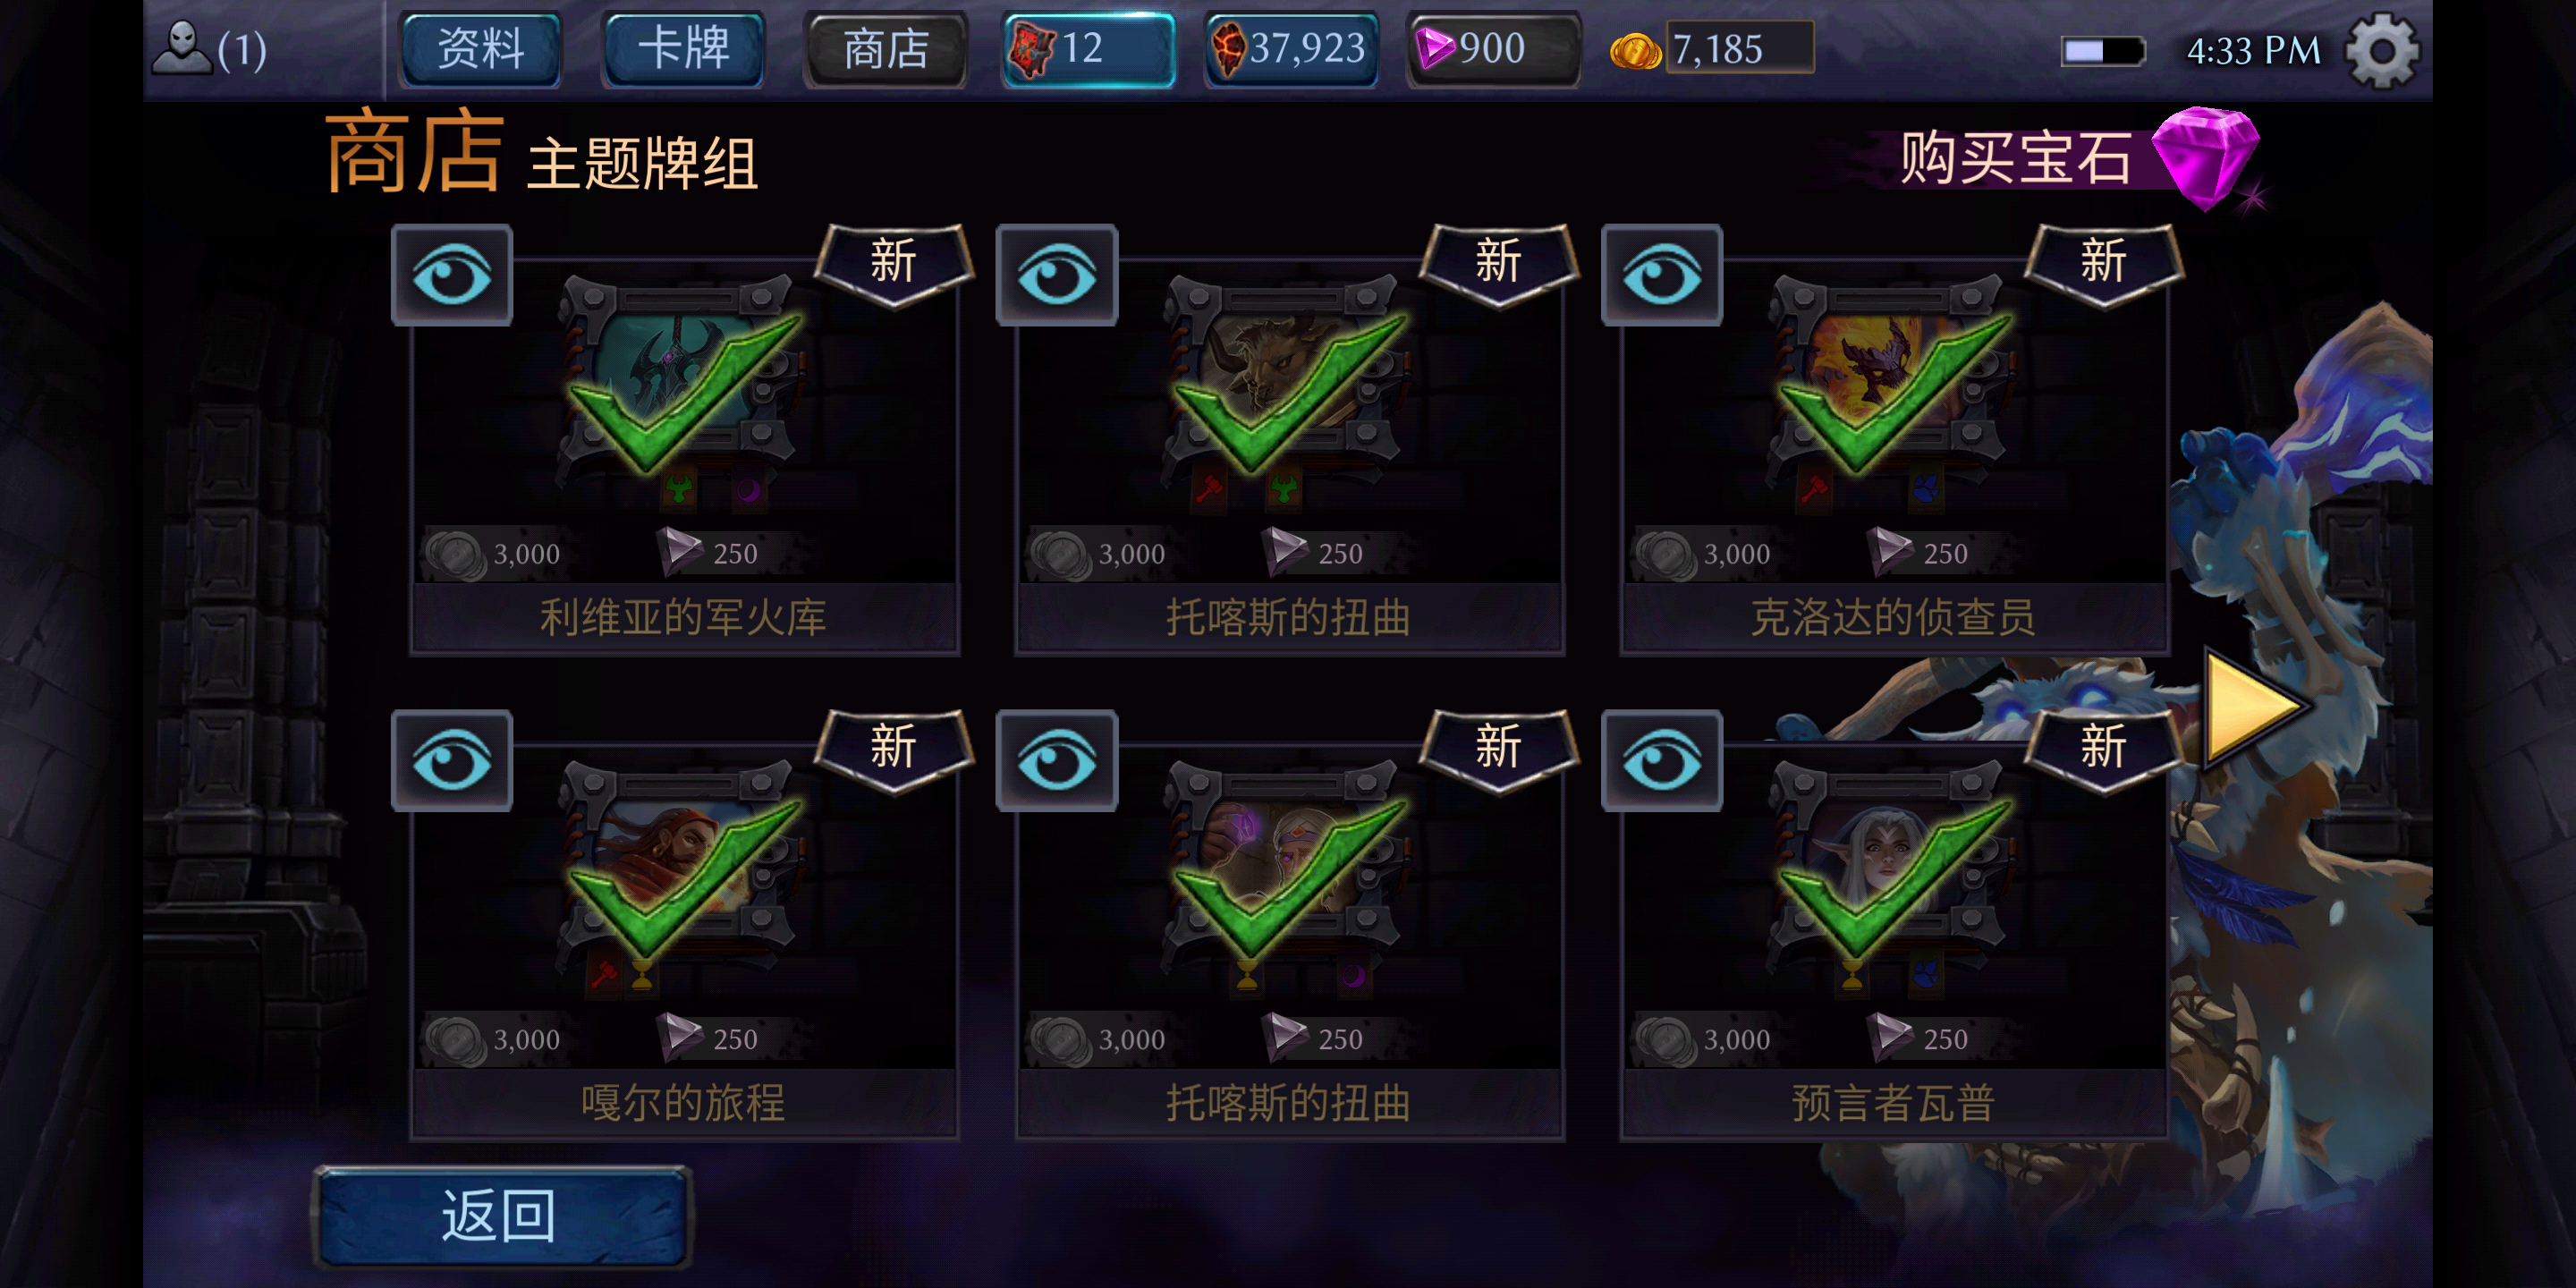Preview 克洛达的侦查员 deck with eye icon

coord(1662,275)
